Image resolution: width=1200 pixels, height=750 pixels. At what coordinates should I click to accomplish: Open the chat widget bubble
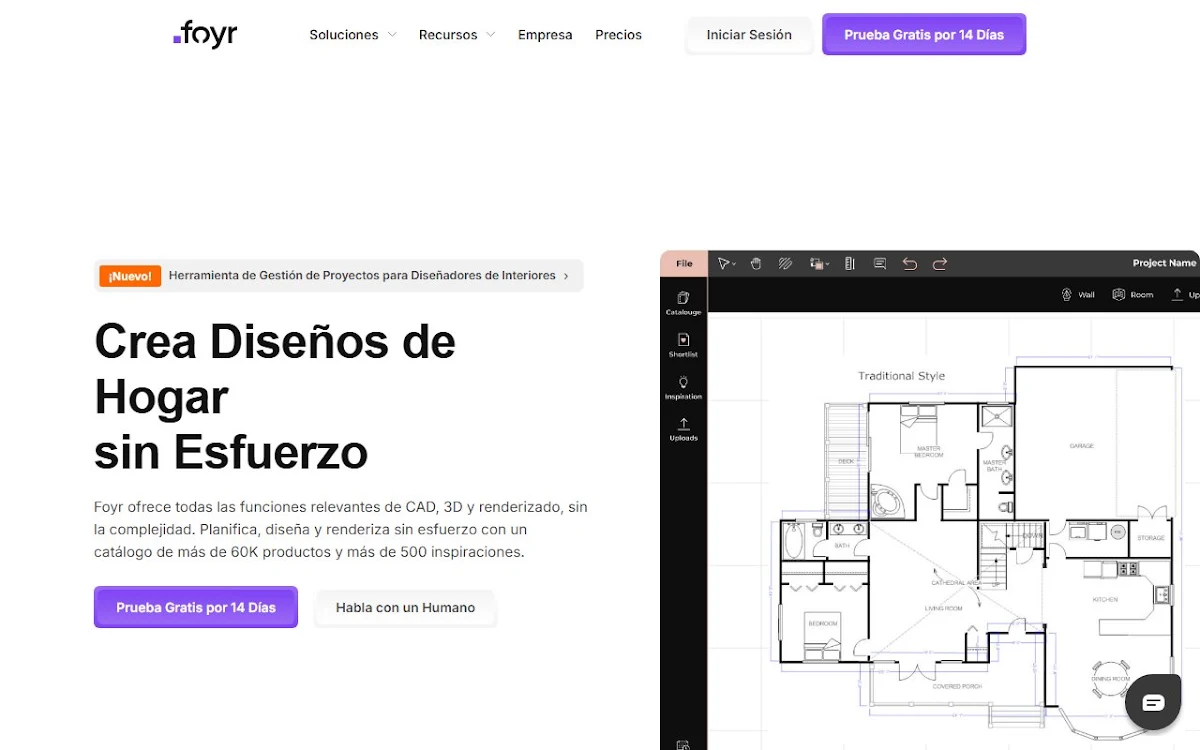pyautogui.click(x=1153, y=703)
